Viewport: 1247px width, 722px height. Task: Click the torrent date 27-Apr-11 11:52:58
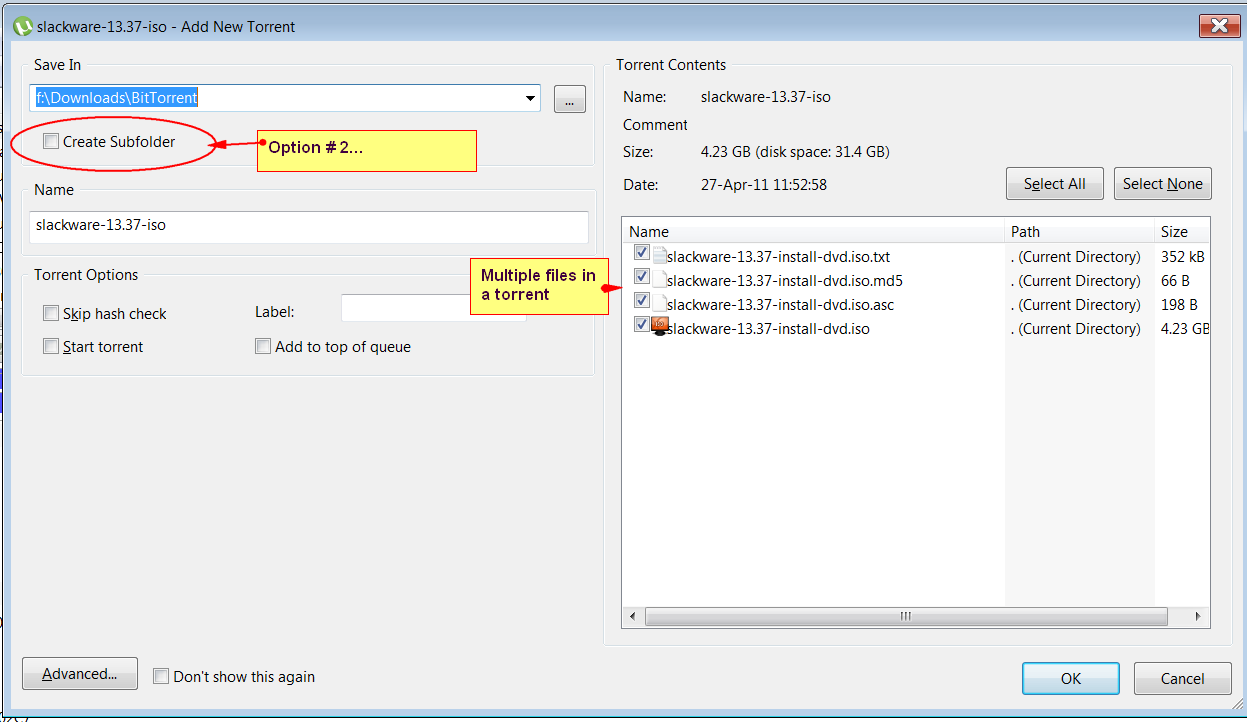pos(764,185)
